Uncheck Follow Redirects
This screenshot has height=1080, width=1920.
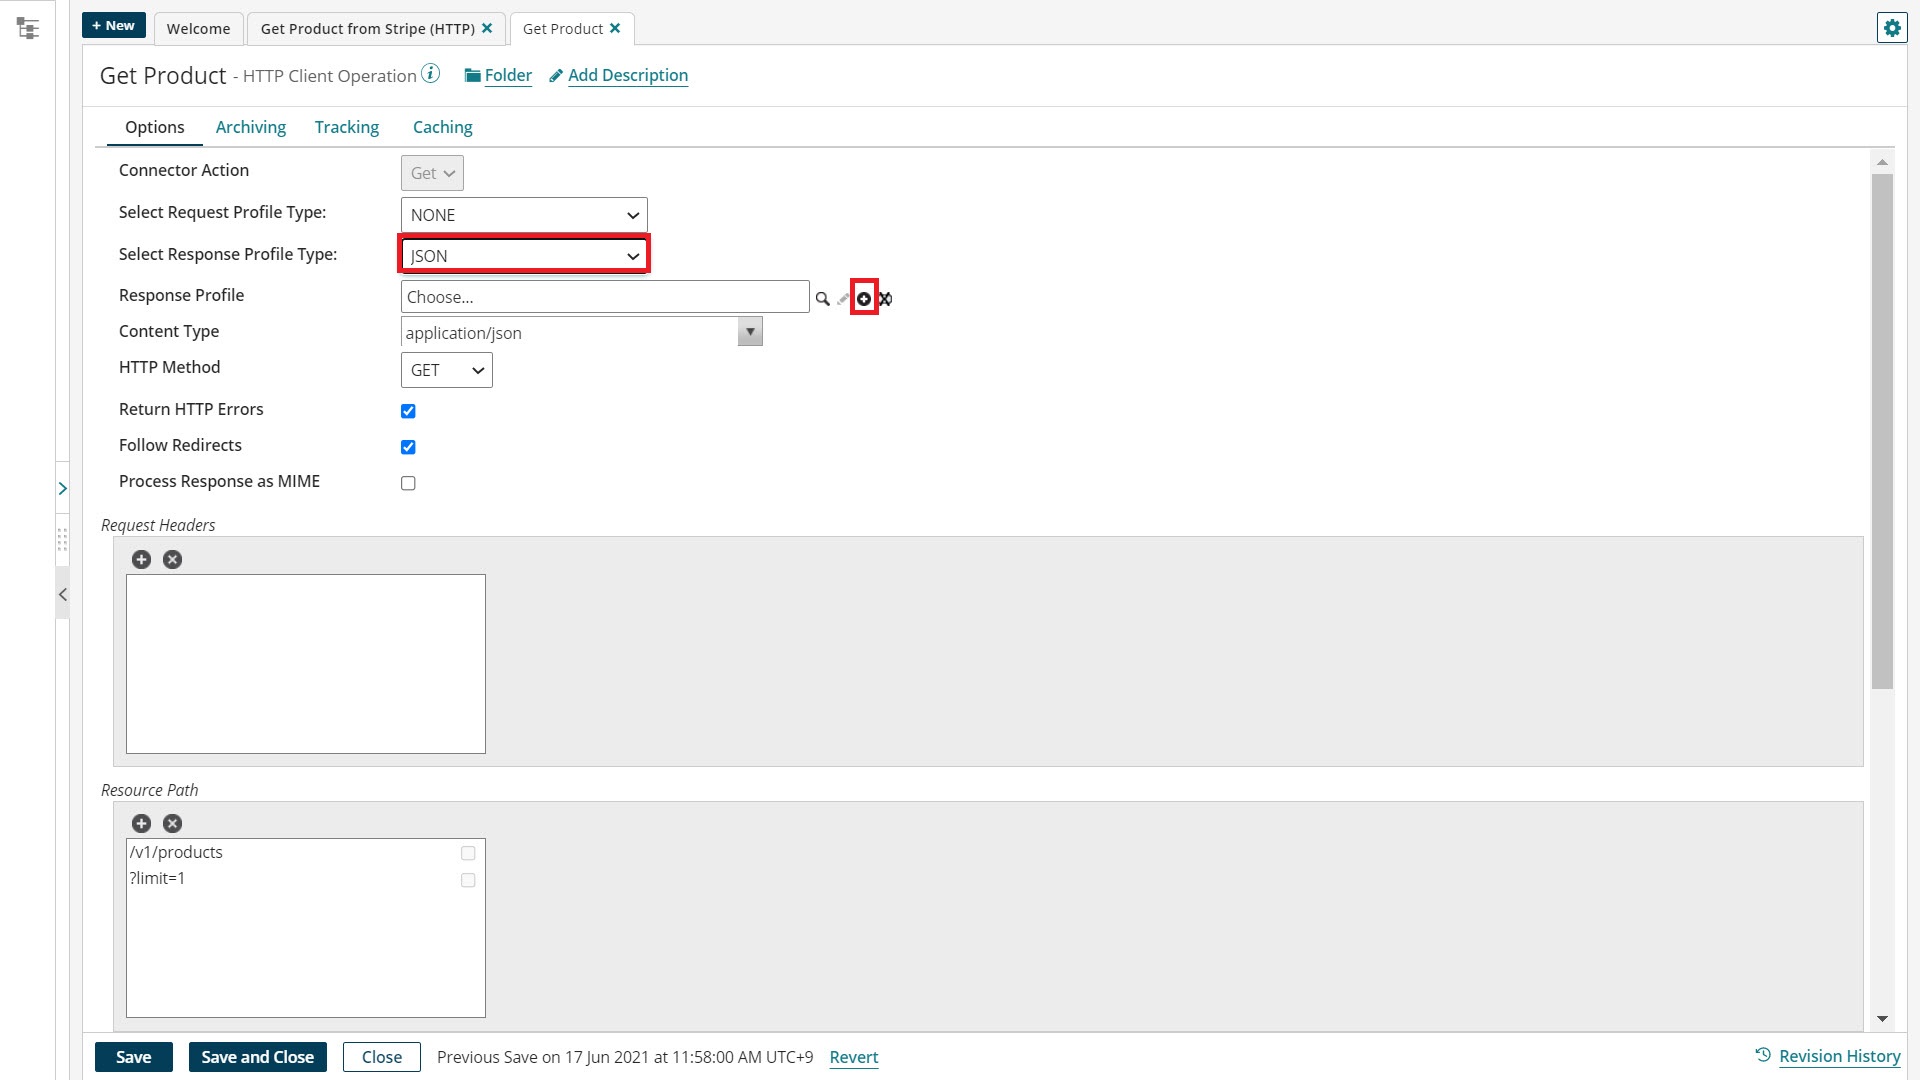(408, 446)
